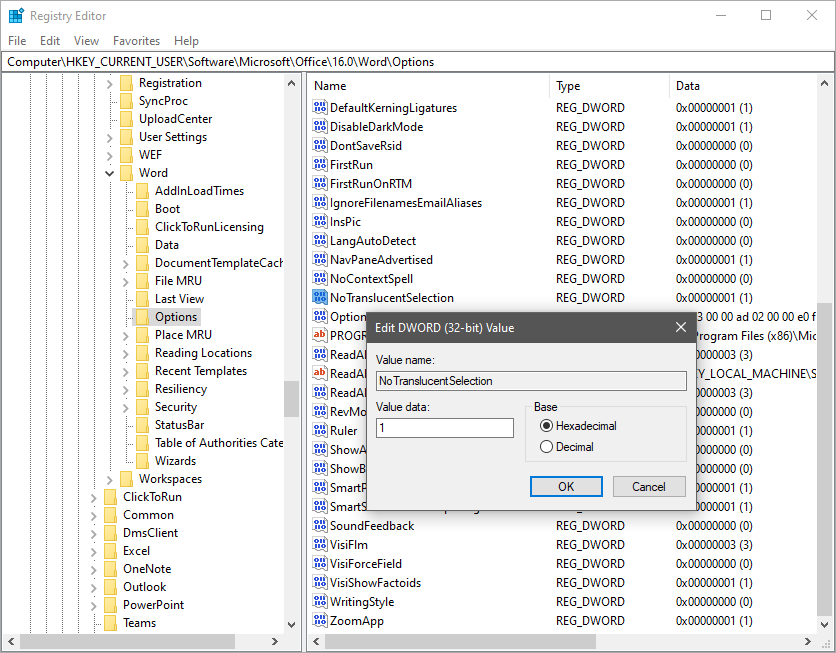Click the values pane horizontal scrollbar thumb
836x653 pixels.
(460, 641)
